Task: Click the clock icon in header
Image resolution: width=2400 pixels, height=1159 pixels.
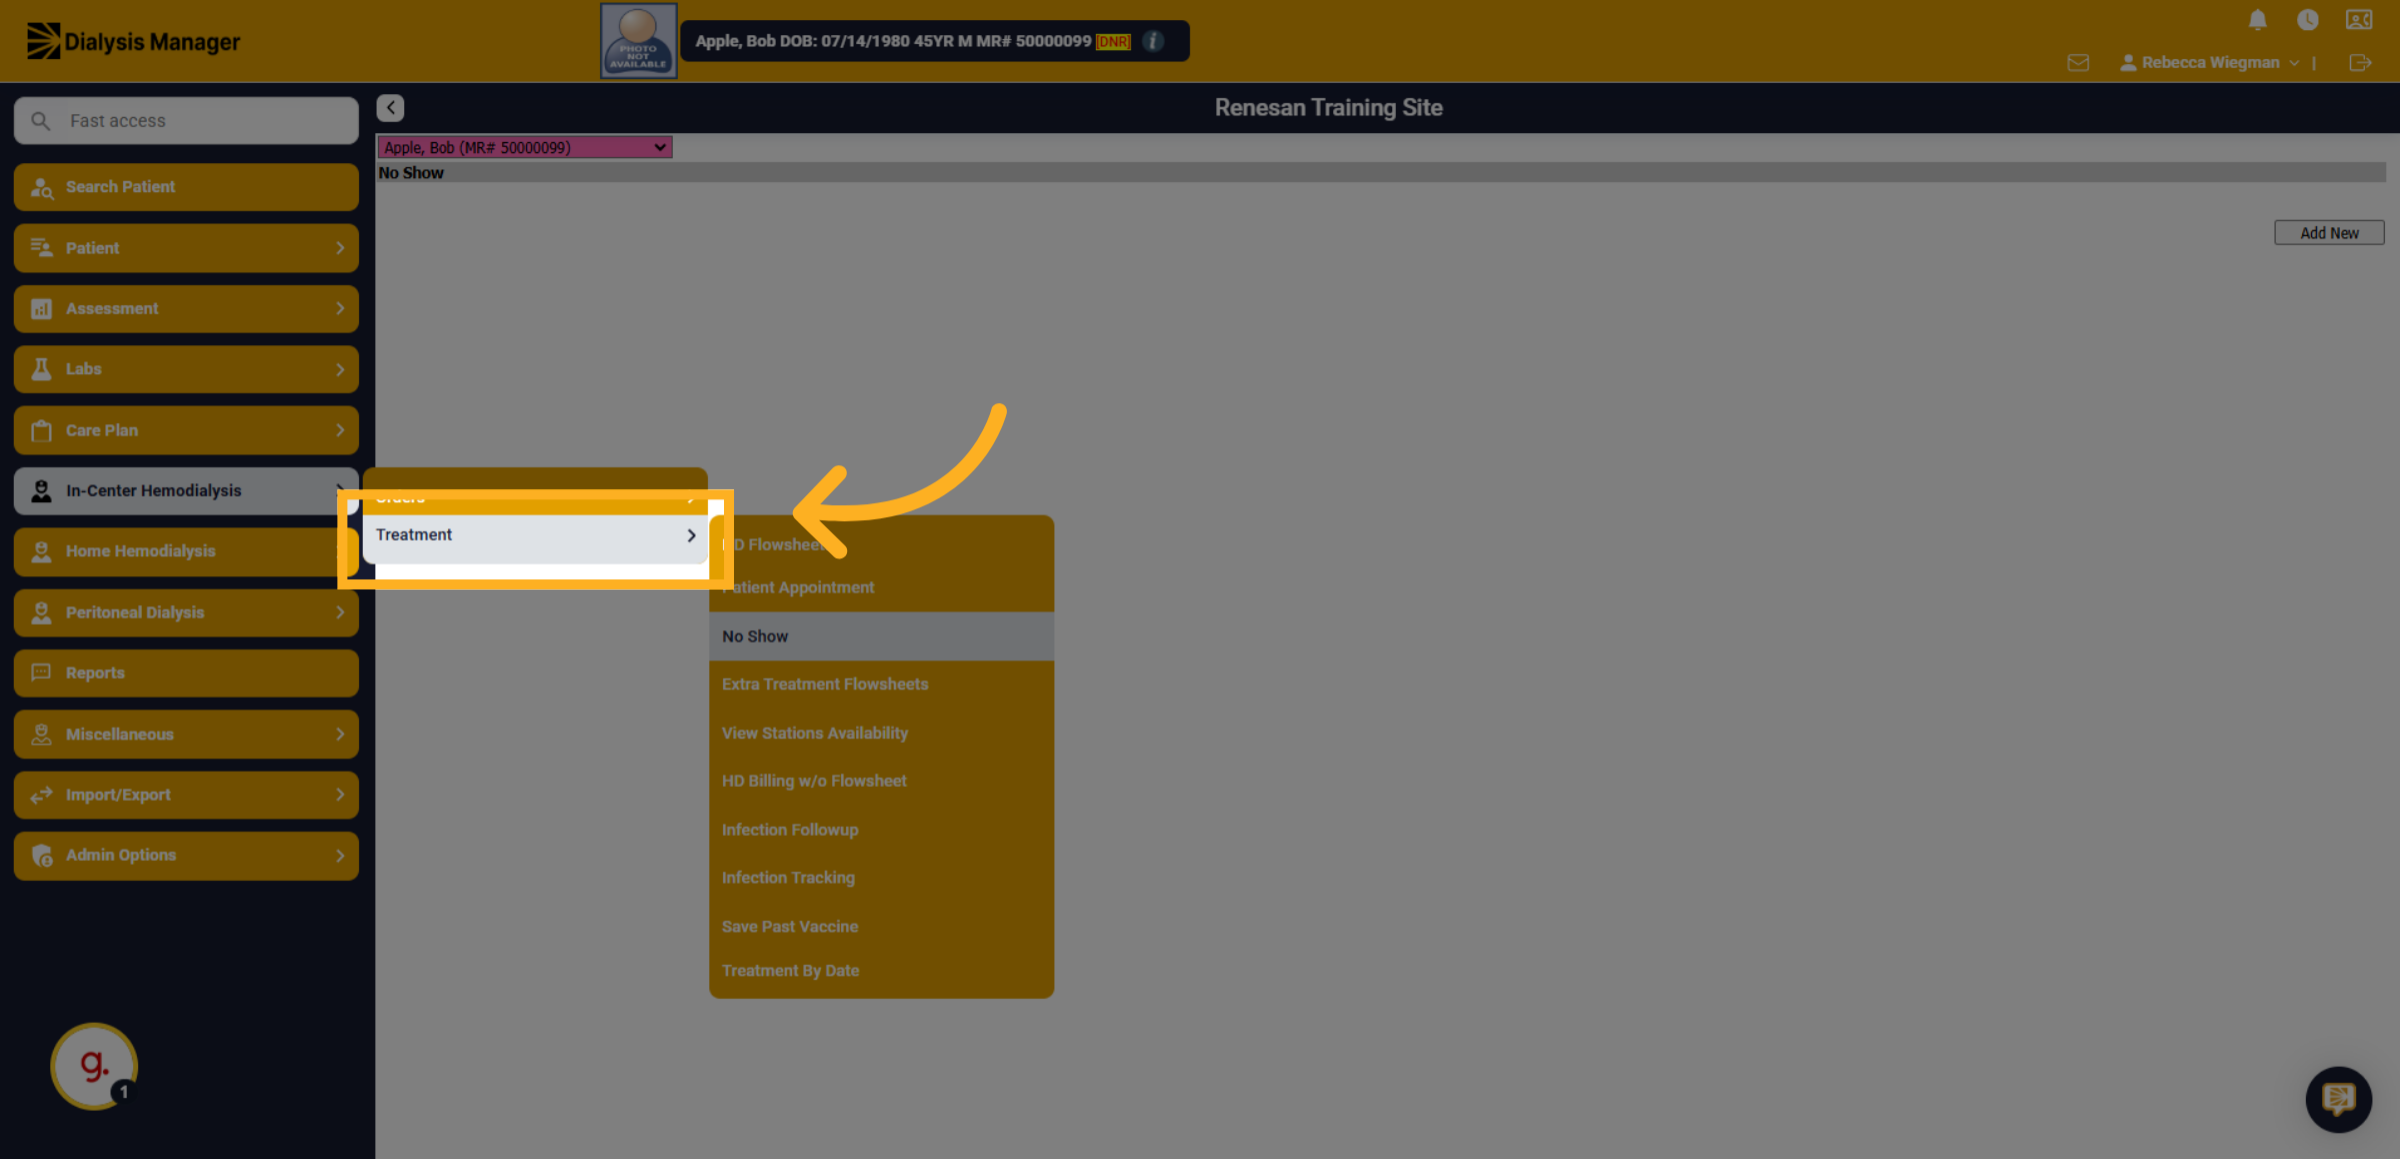Action: (2308, 20)
